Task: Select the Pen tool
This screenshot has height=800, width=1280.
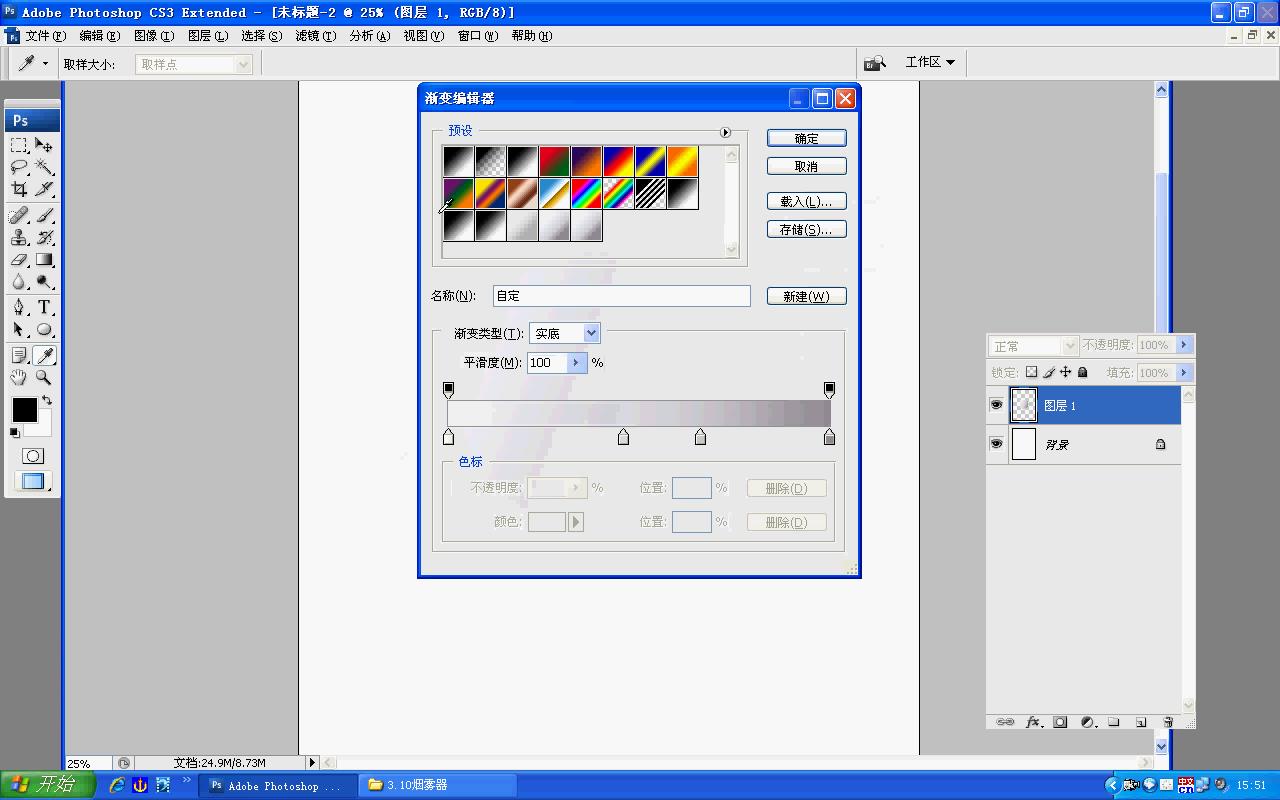Action: pyautogui.click(x=19, y=307)
